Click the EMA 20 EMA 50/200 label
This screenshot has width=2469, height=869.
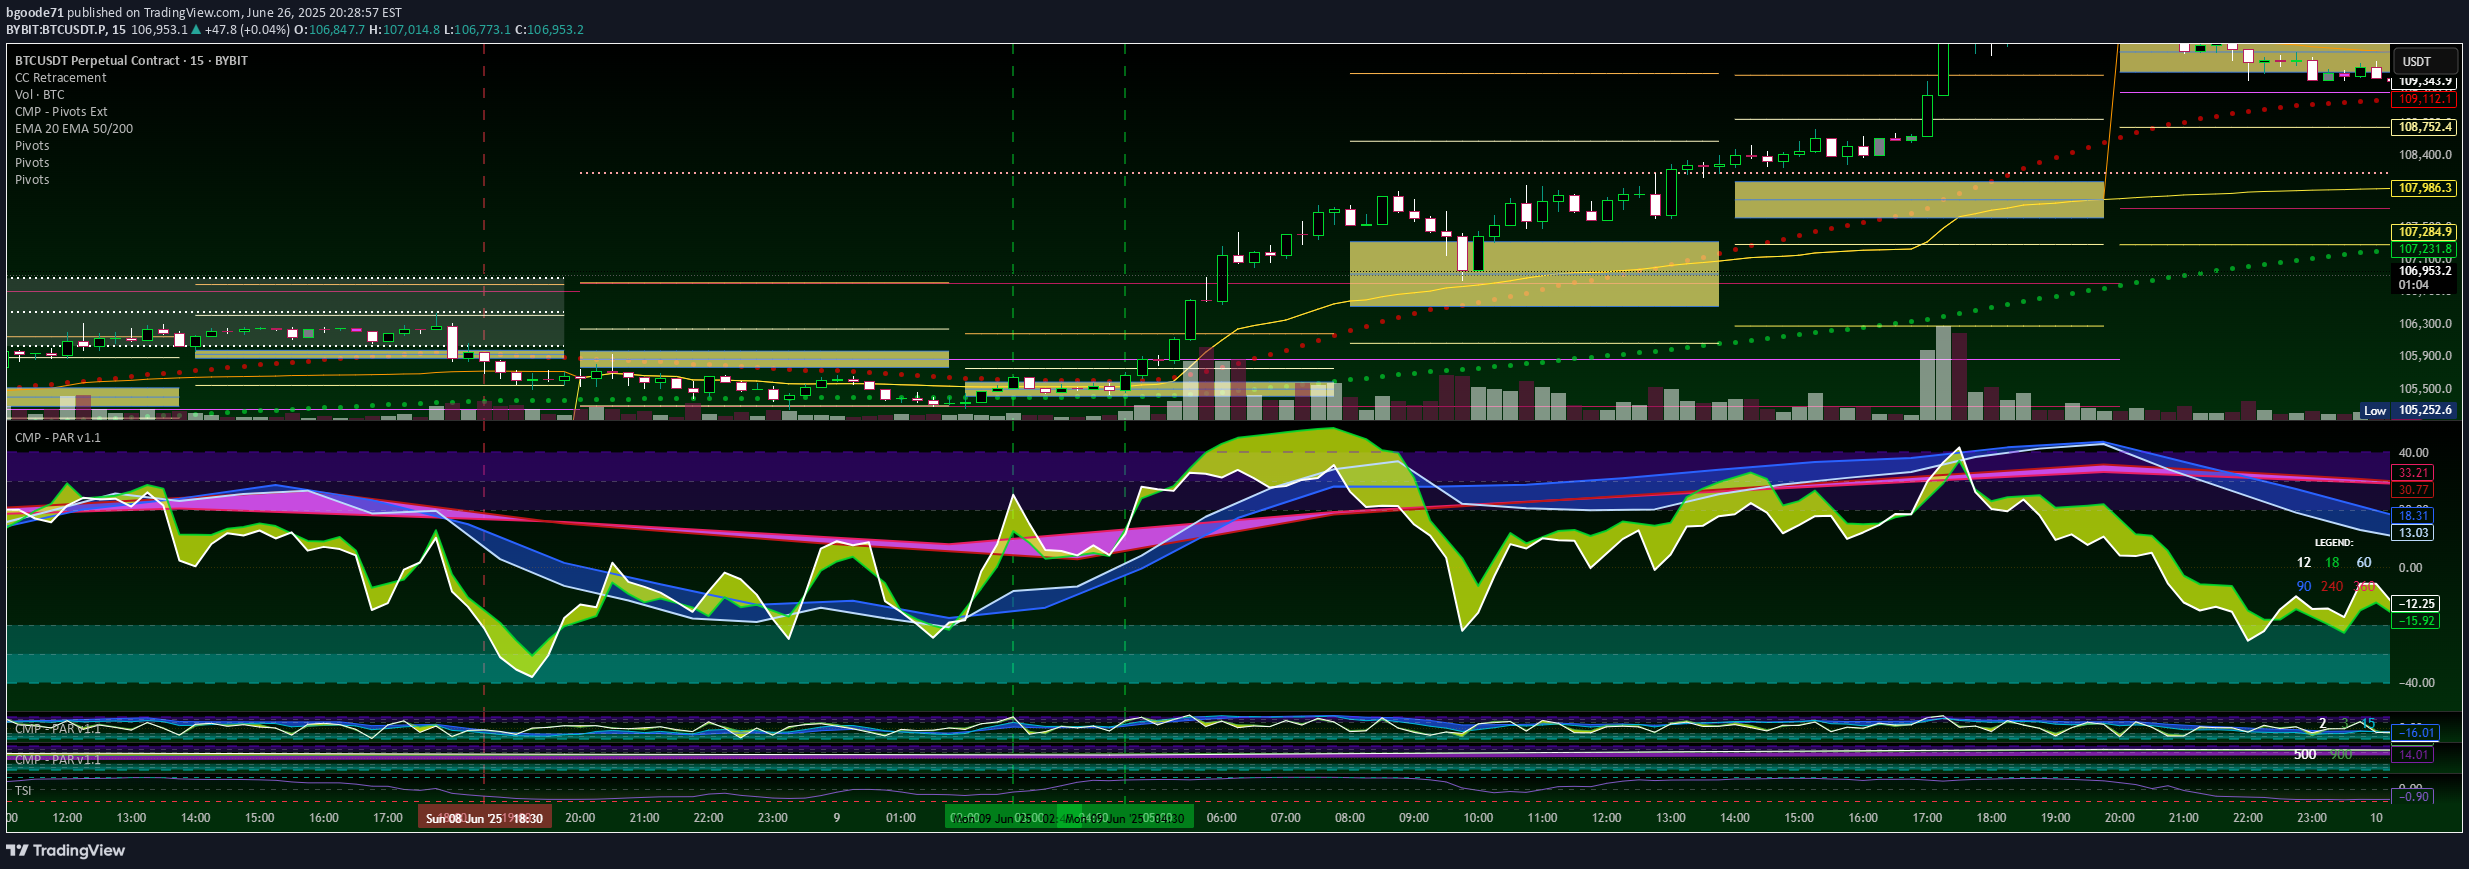[73, 129]
